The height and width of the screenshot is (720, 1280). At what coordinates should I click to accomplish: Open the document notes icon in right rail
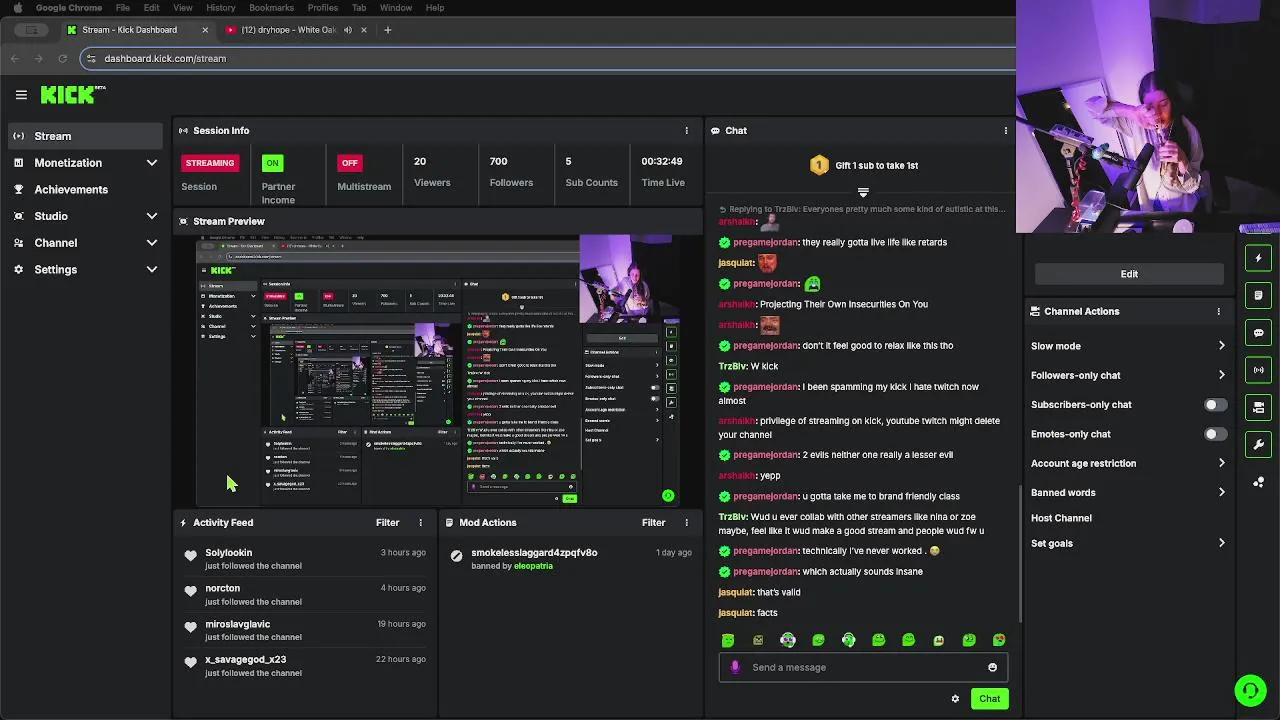pyautogui.click(x=1259, y=295)
